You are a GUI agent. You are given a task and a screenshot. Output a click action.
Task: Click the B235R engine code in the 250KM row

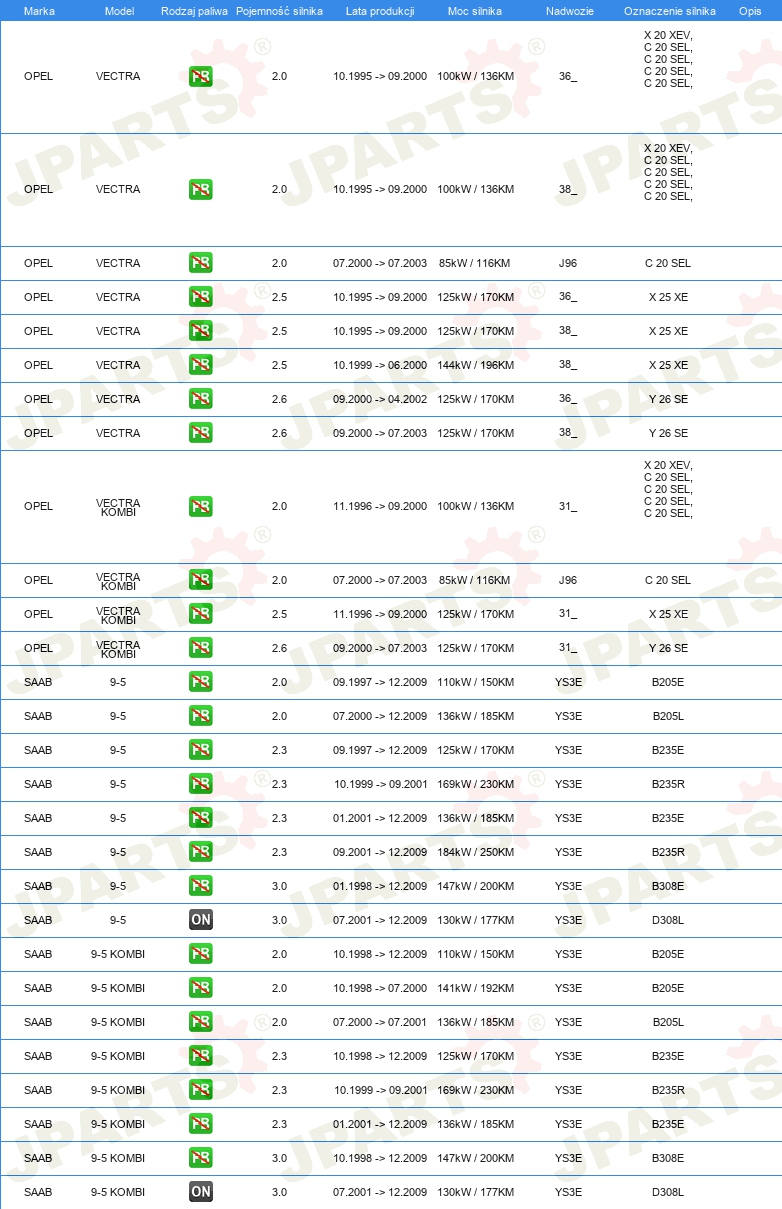click(668, 852)
